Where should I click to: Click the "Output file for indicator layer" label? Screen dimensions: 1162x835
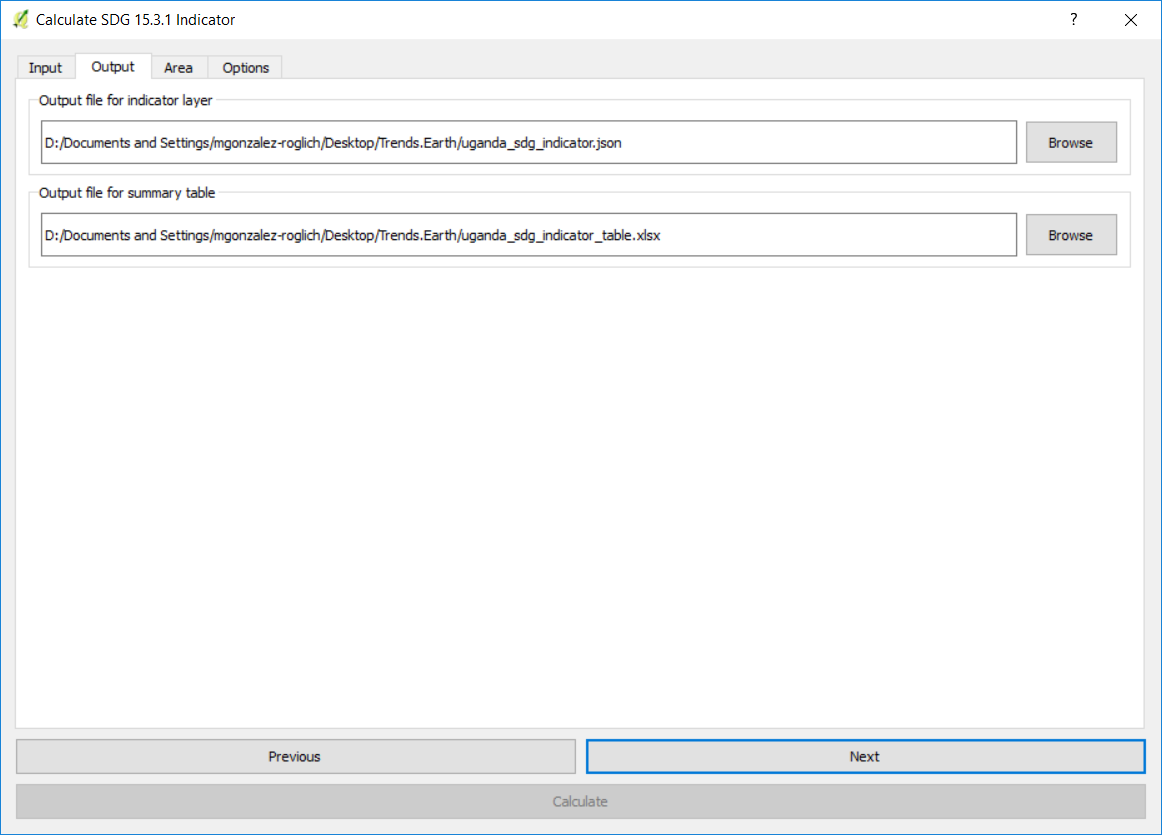point(125,100)
